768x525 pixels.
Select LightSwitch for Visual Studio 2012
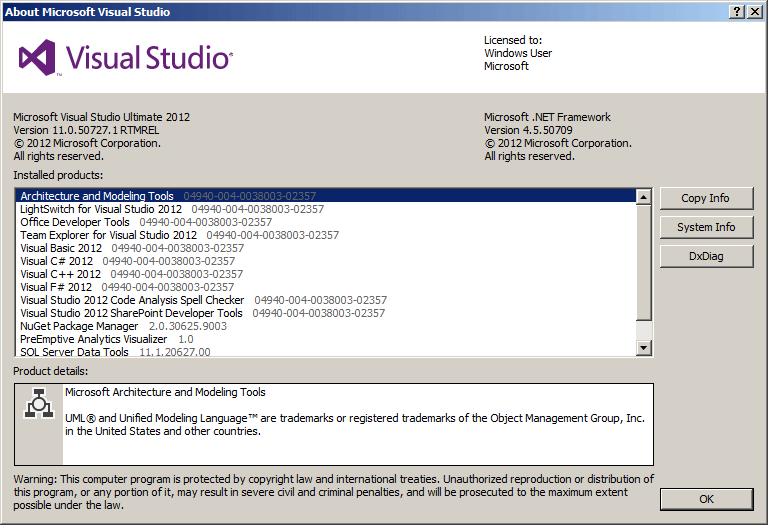coord(326,209)
